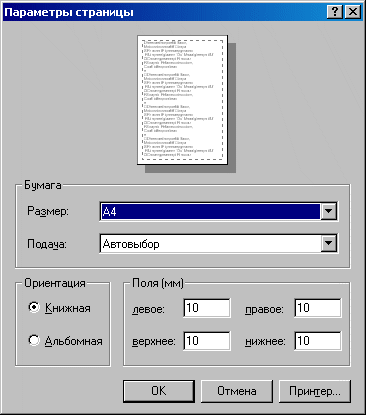Viewport: 367px width, 416px height.
Task: Select the Альбомная orientation radio button
Action: (34, 340)
